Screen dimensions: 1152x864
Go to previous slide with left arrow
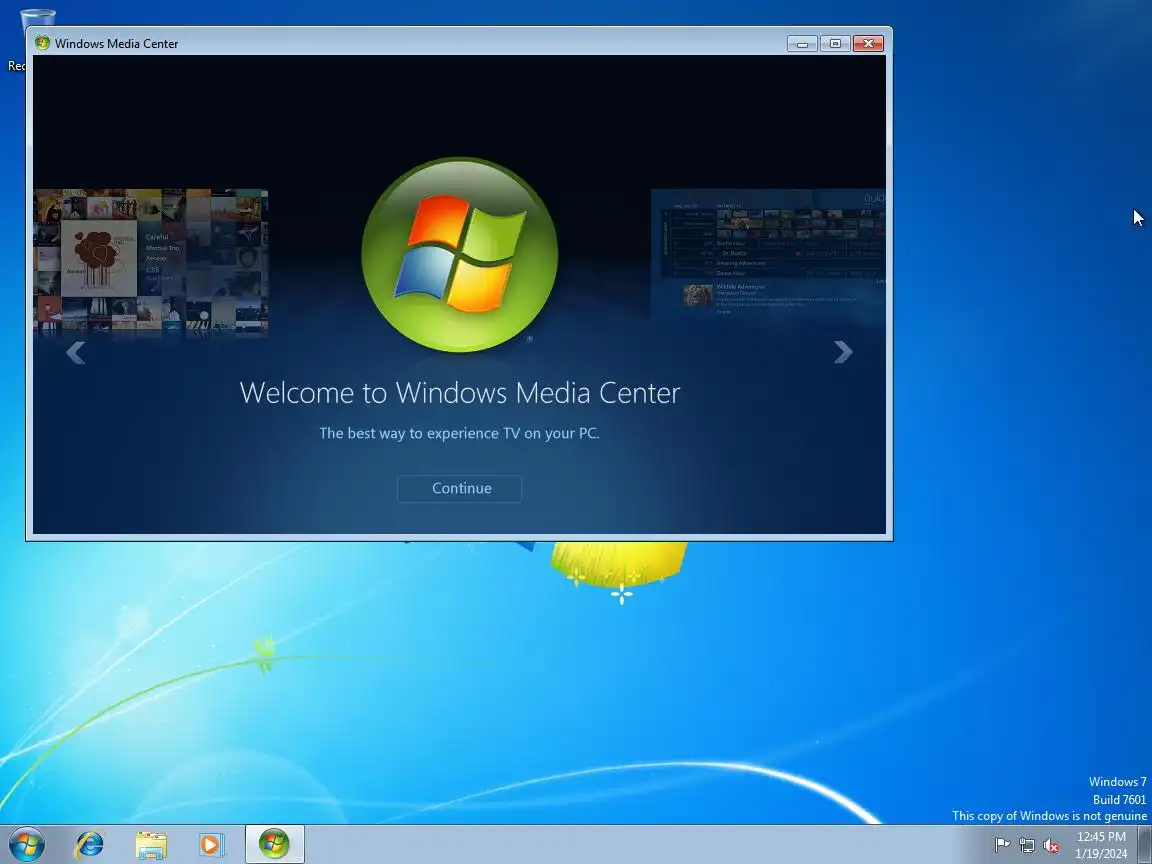tap(75, 353)
